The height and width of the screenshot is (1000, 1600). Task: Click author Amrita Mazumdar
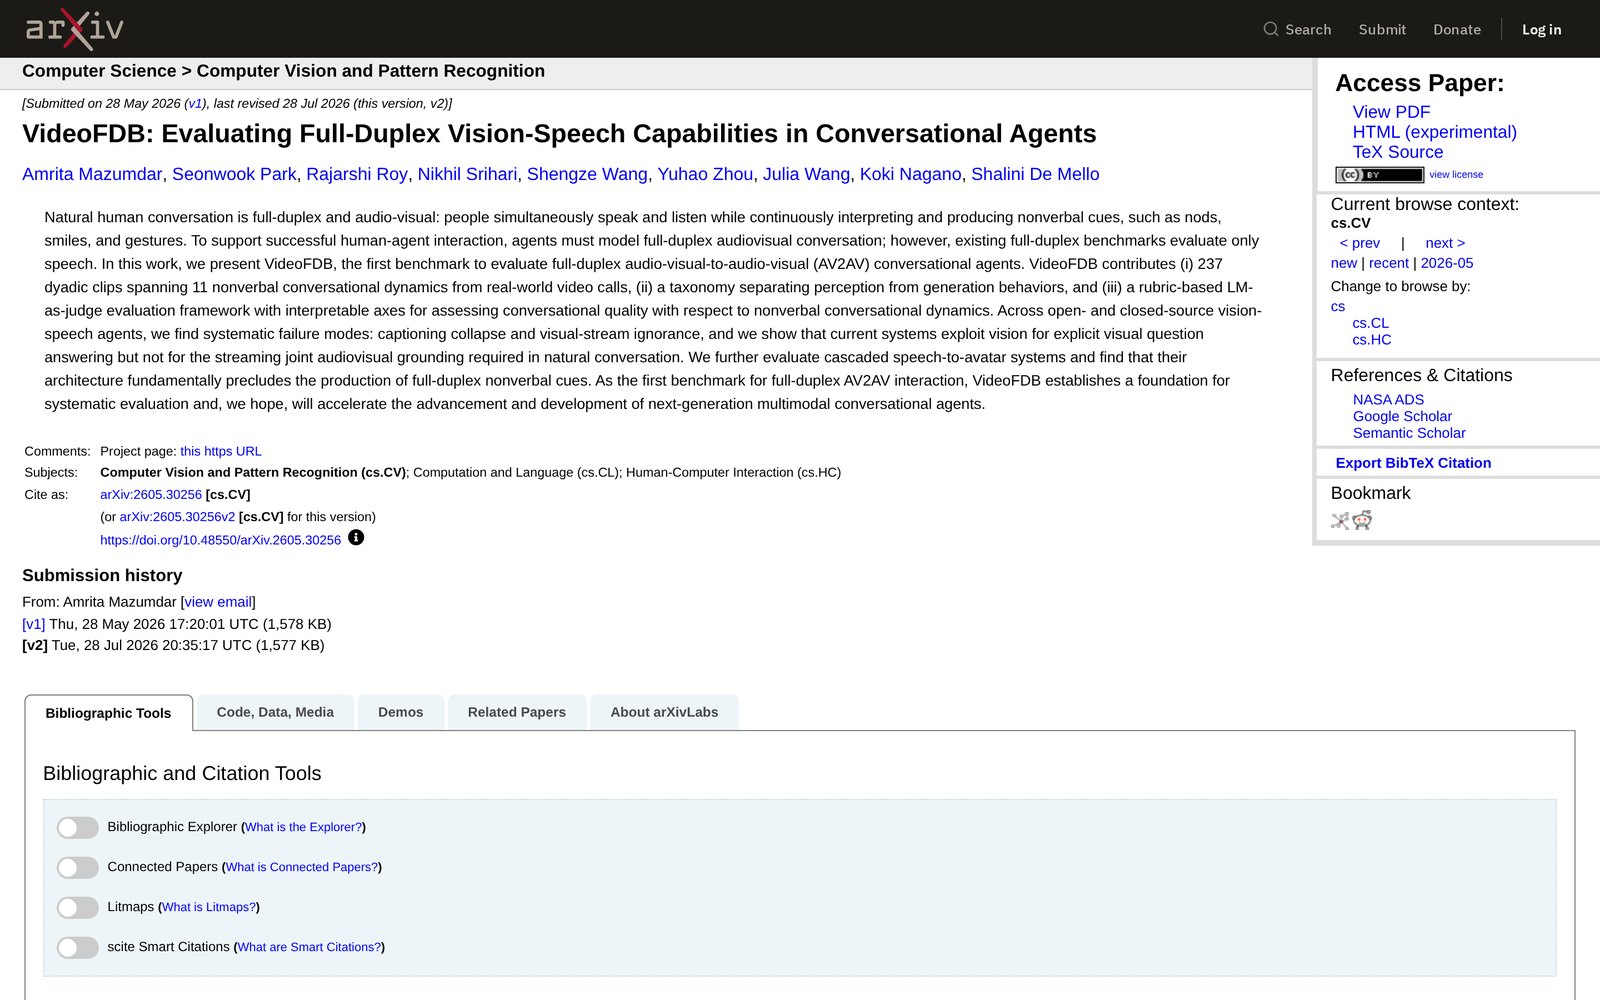coord(92,174)
